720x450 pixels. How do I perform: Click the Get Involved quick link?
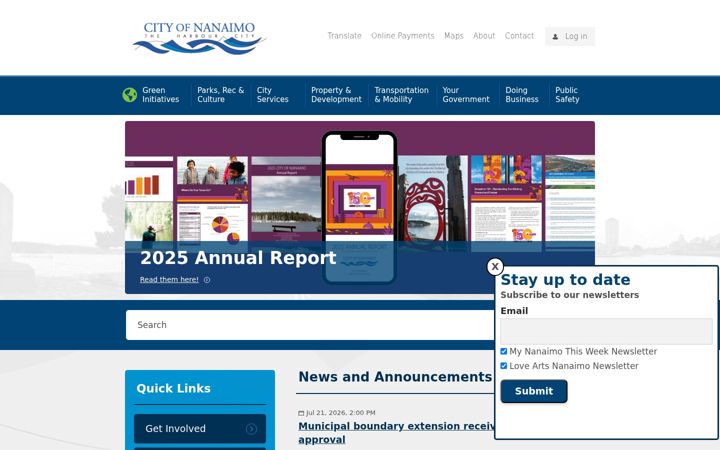click(x=200, y=429)
